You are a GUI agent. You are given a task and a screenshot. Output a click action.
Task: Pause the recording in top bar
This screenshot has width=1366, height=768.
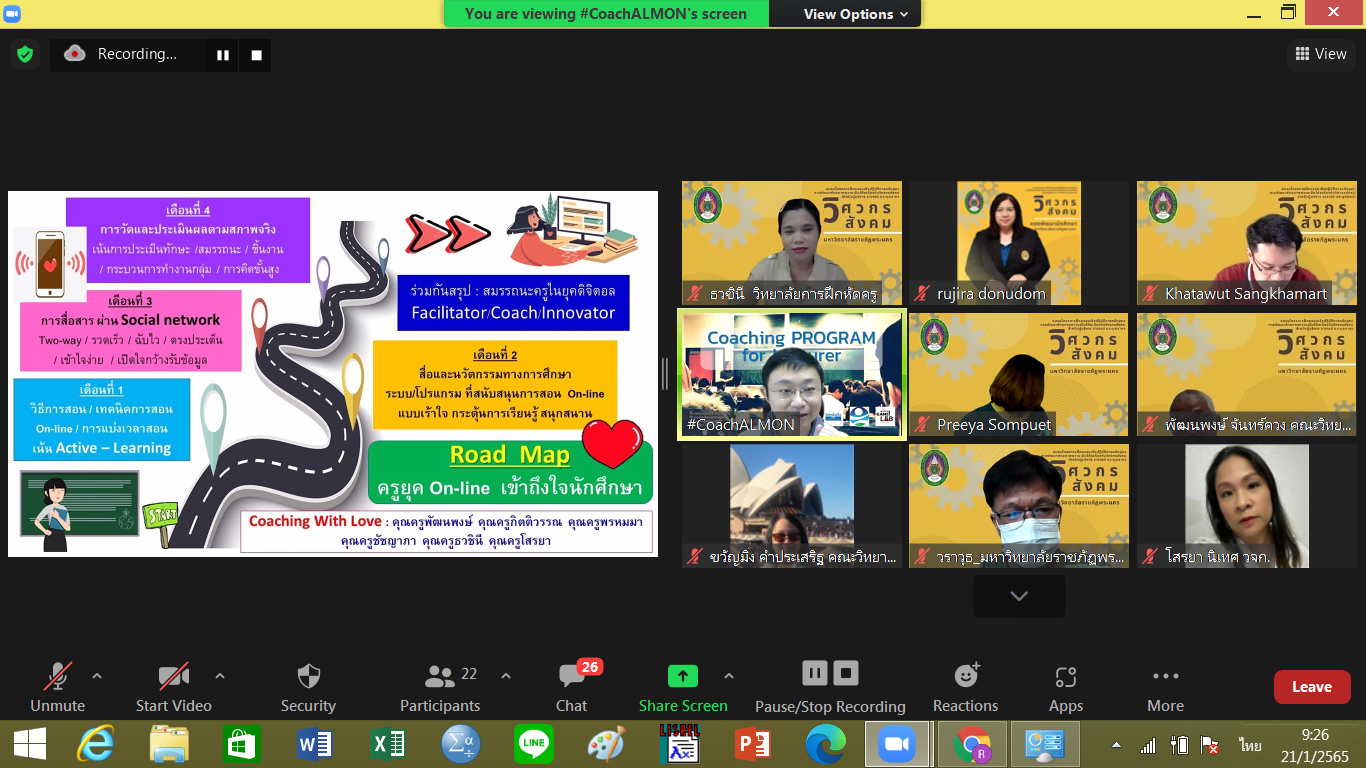(223, 55)
